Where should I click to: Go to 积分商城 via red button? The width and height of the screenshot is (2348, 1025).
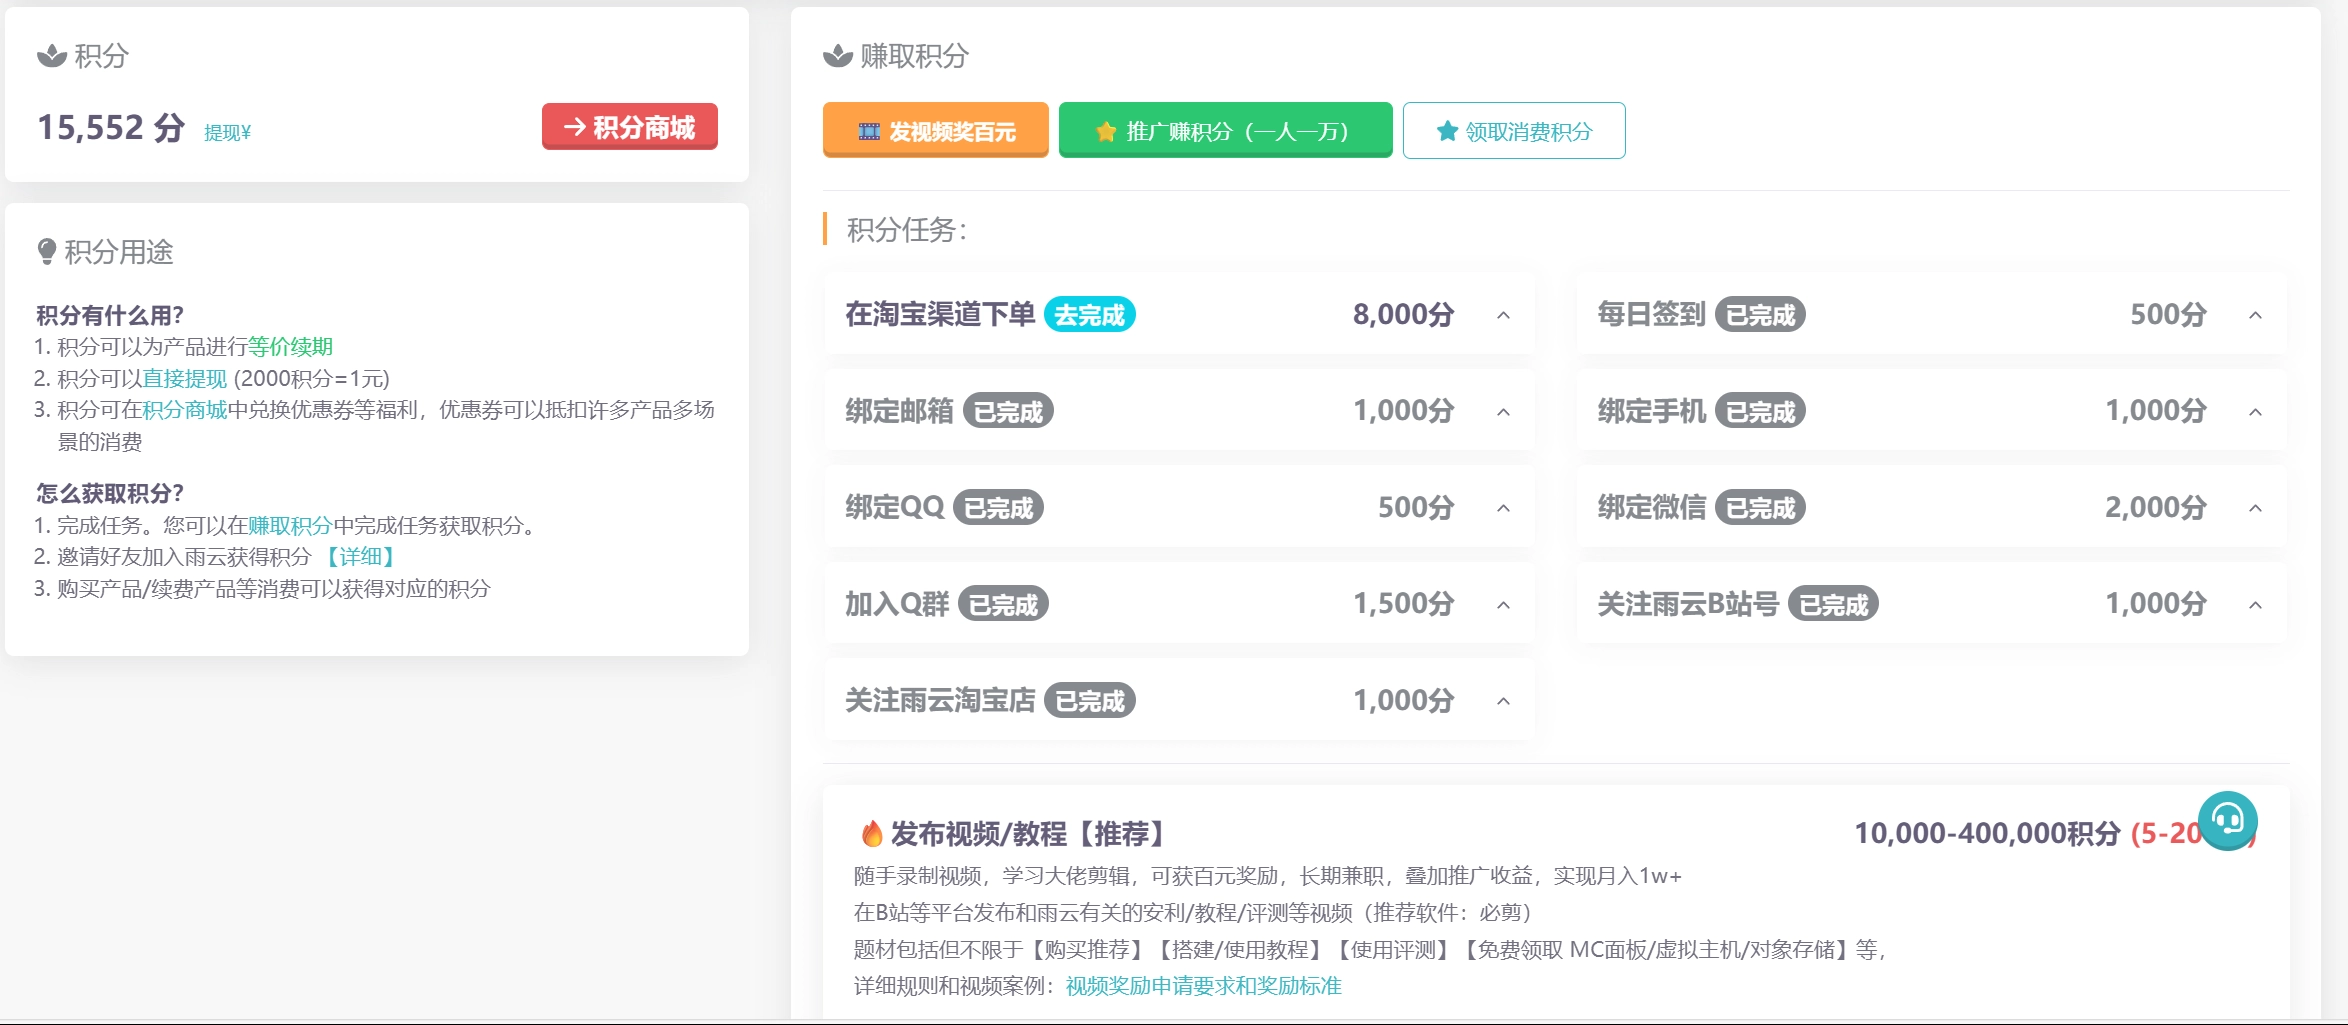click(629, 127)
